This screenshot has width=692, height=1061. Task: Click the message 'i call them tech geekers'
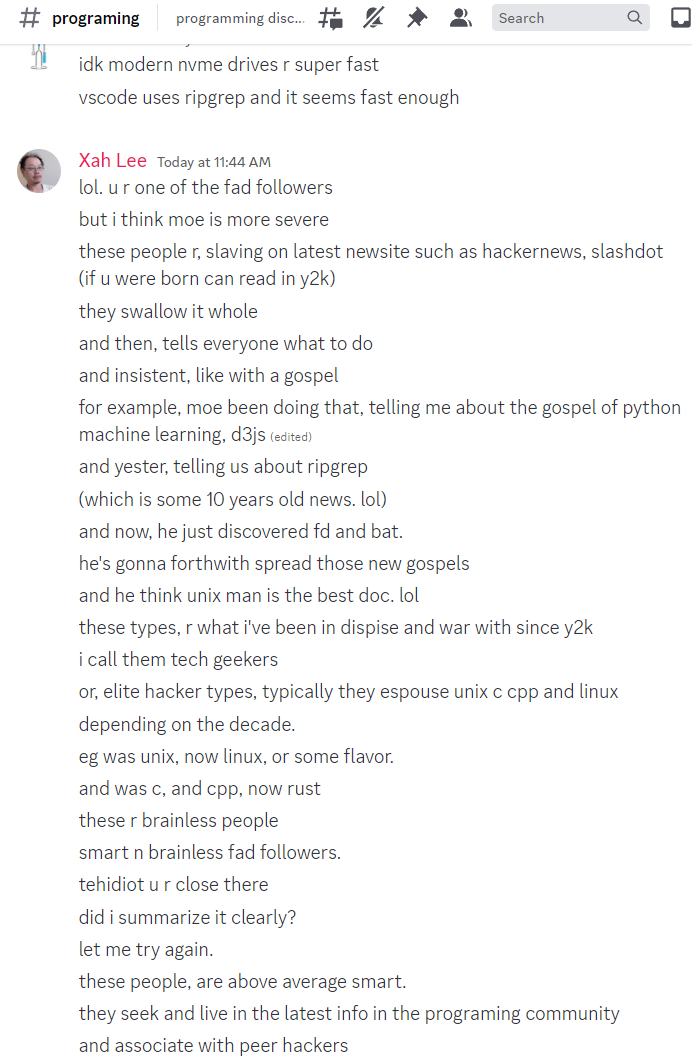[x=179, y=660]
